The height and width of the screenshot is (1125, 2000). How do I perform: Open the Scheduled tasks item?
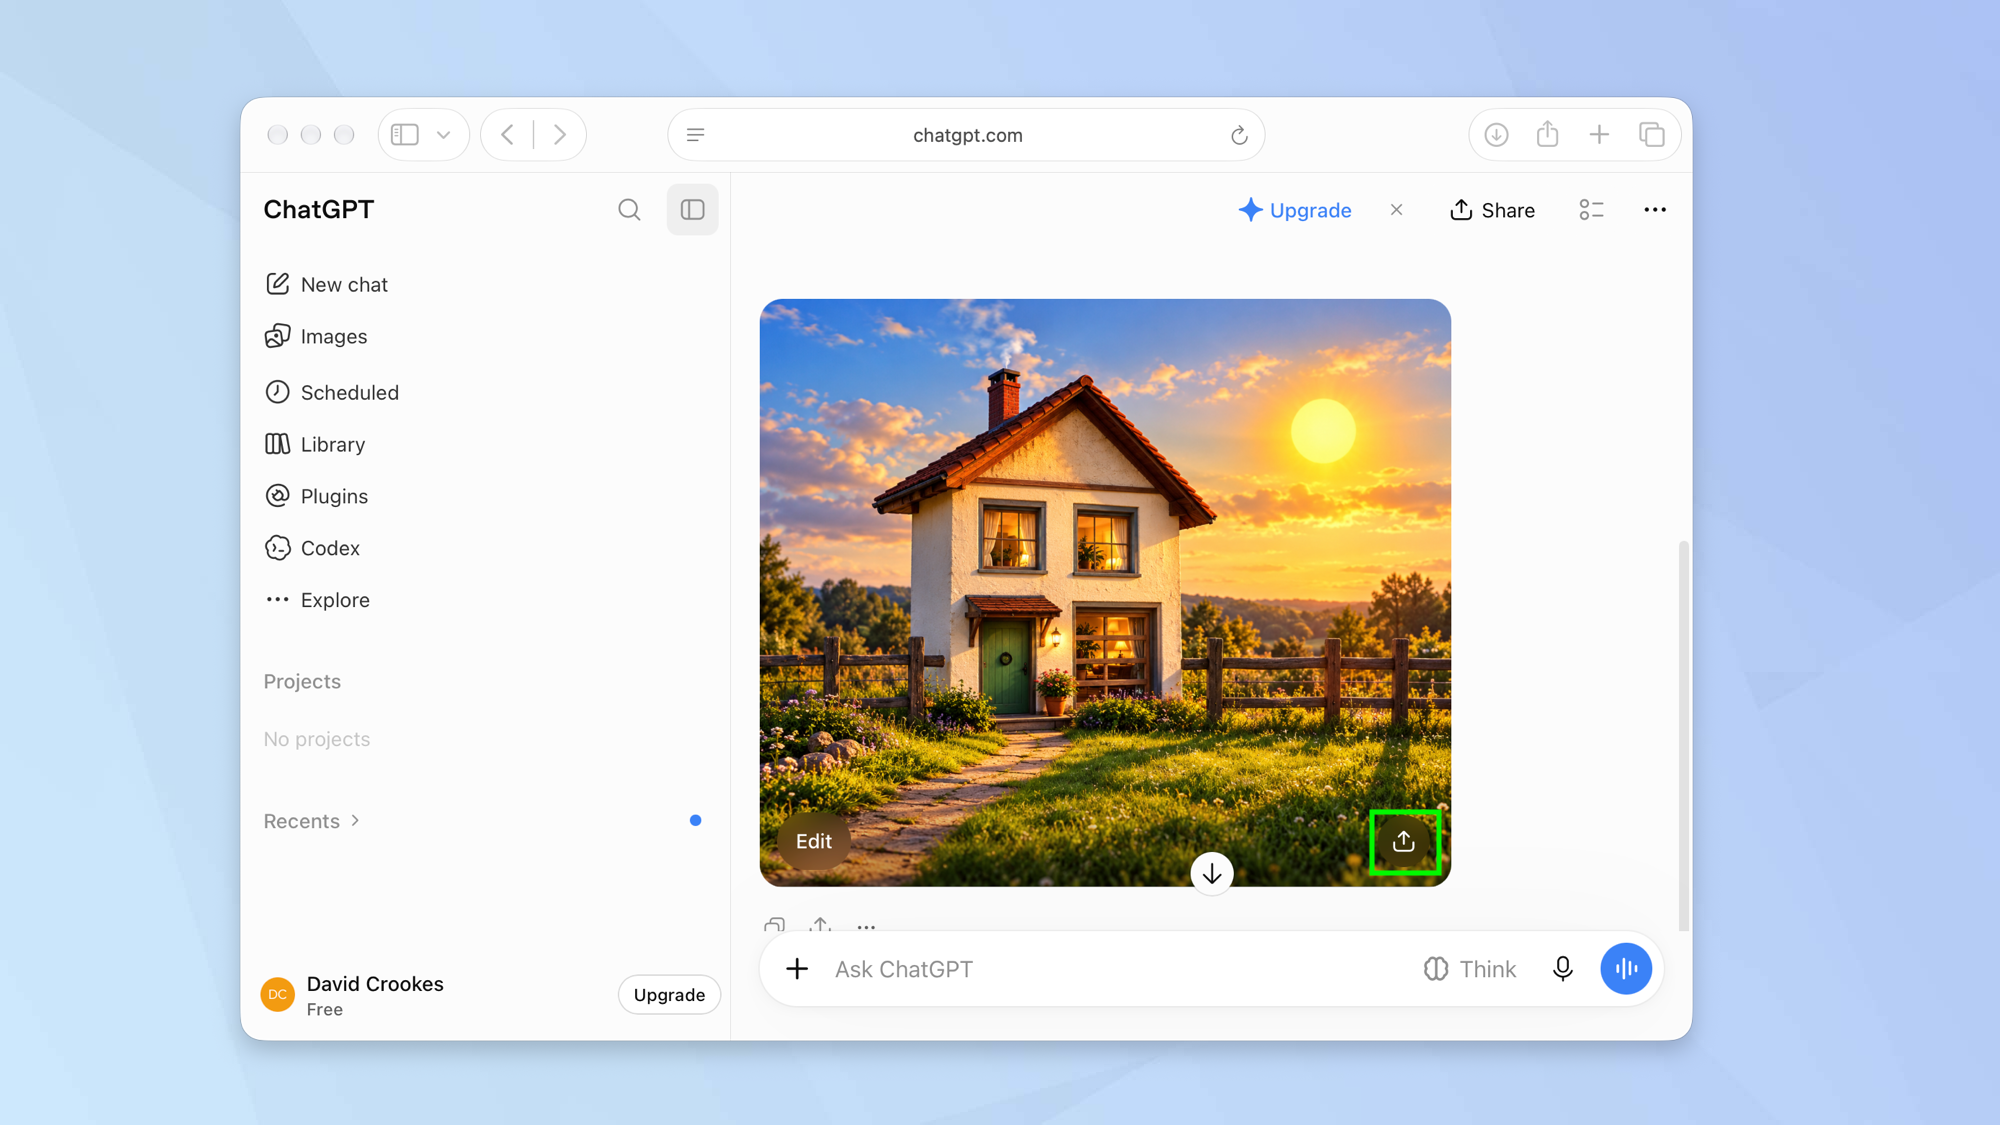click(x=332, y=392)
